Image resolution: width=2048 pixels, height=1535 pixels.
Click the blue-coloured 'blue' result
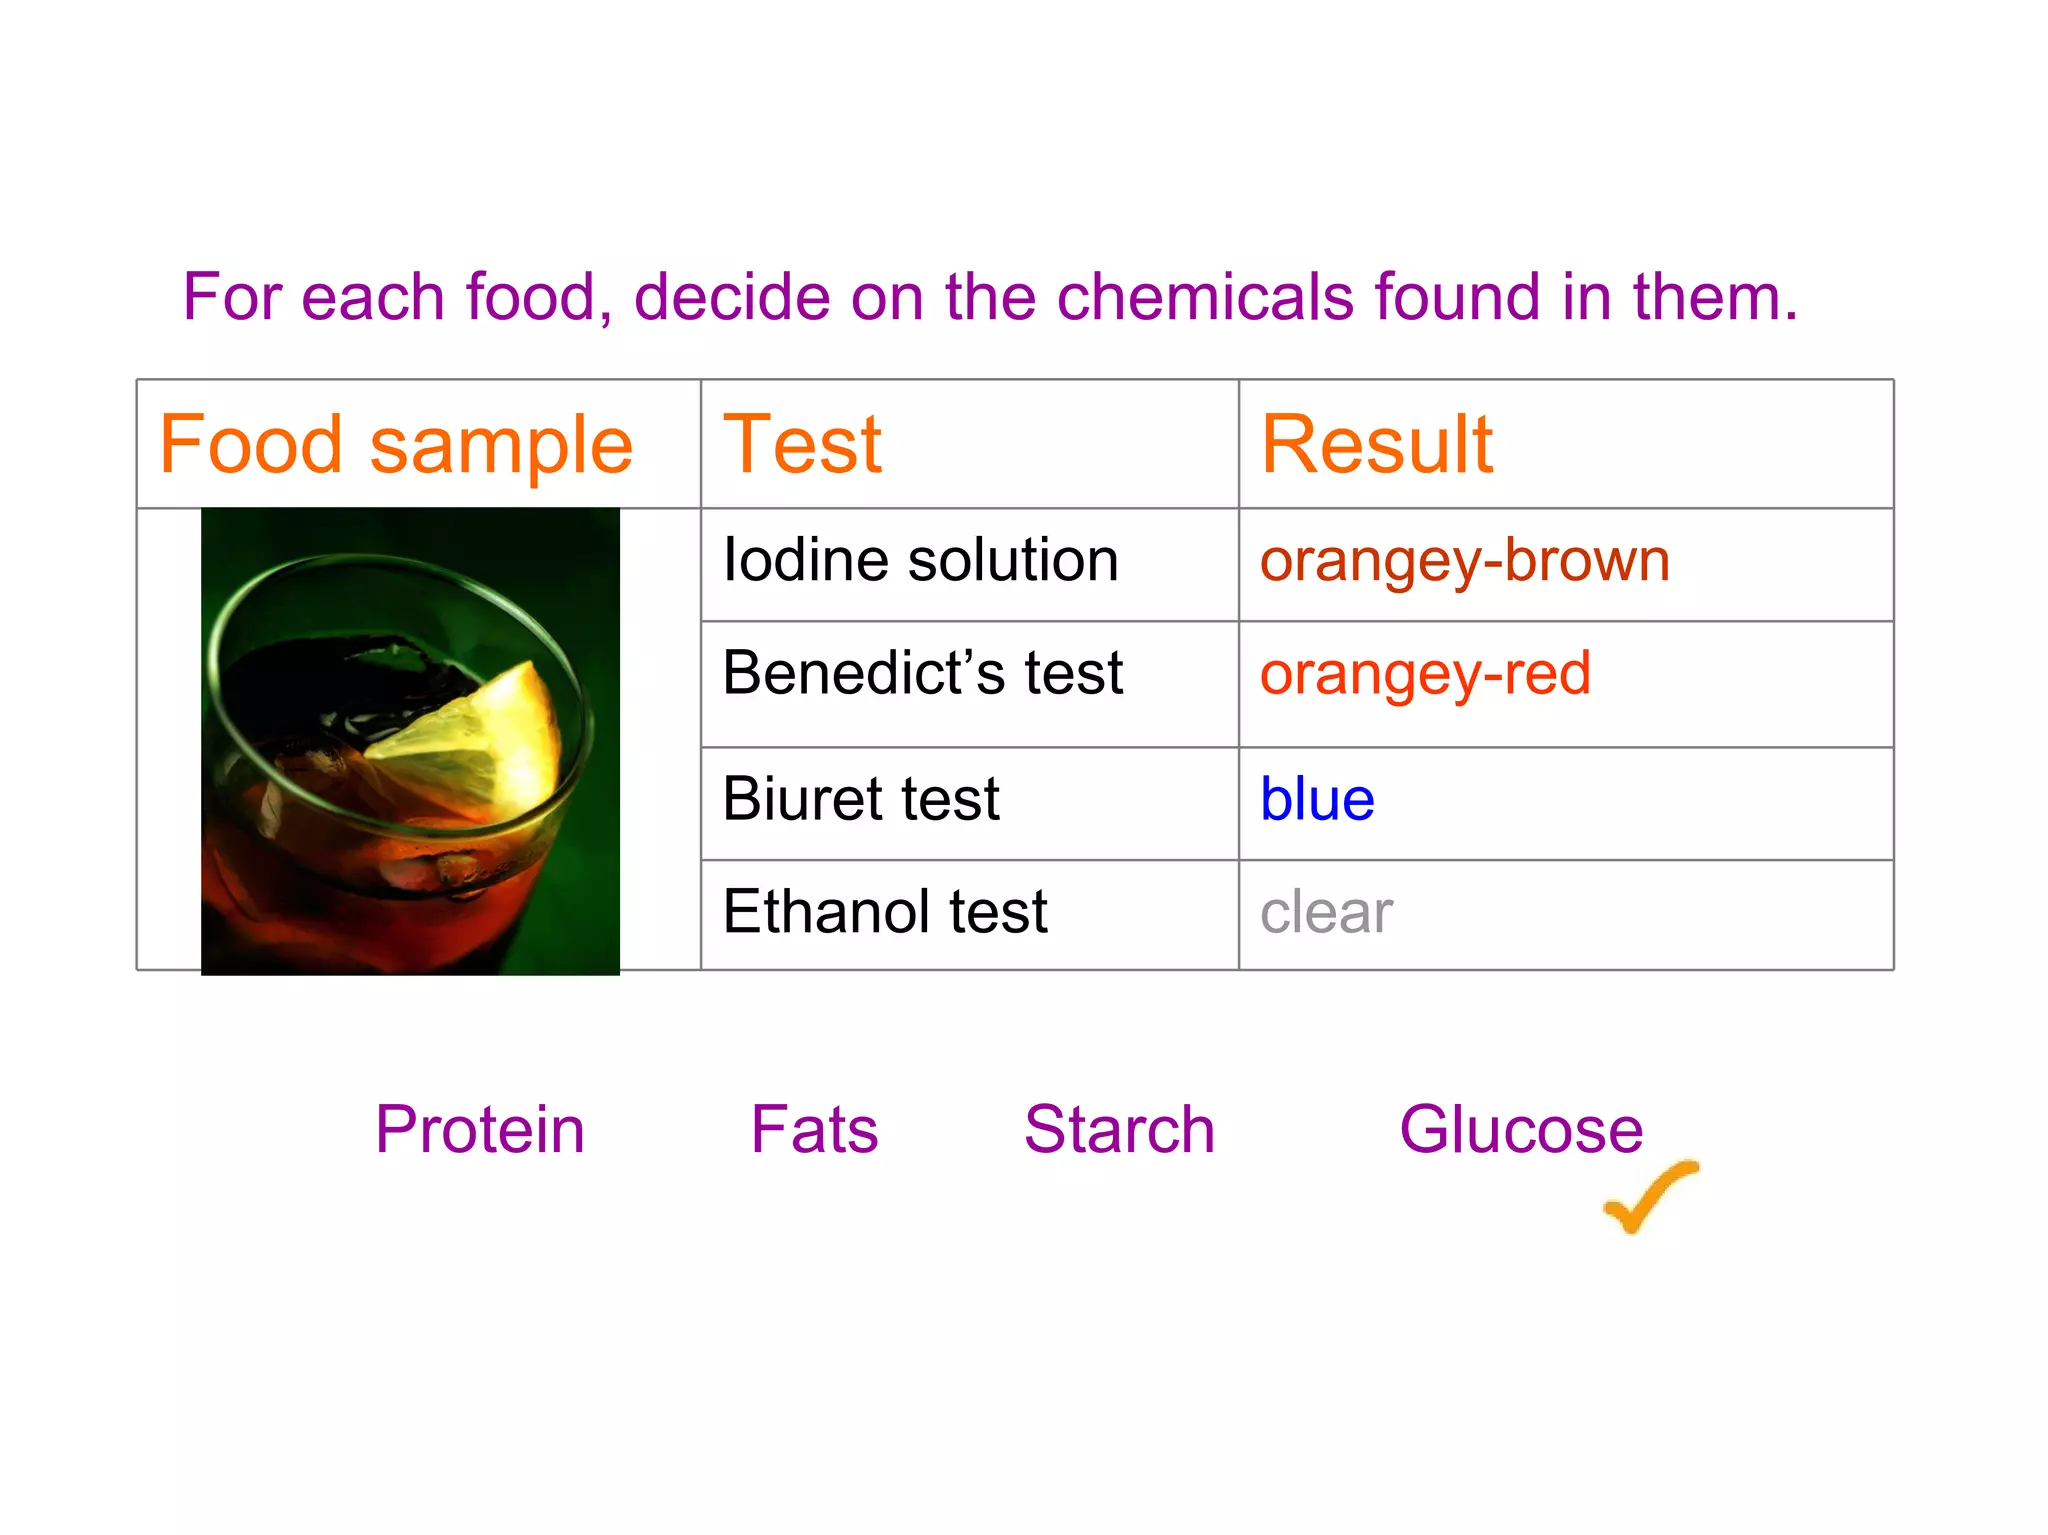(x=1317, y=799)
